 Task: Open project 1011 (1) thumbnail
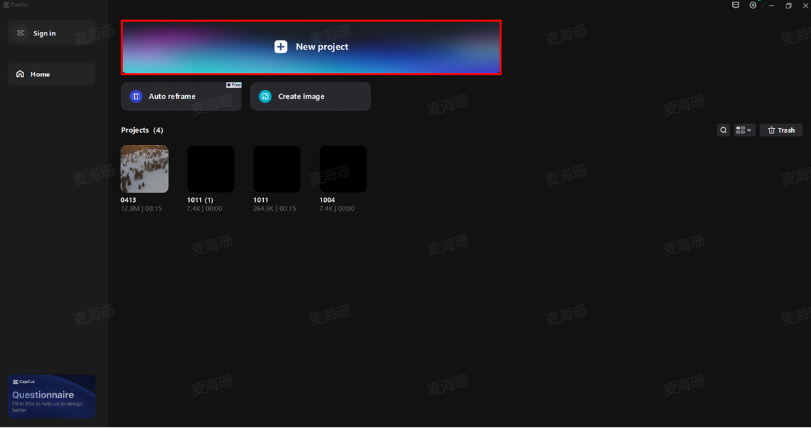tap(211, 169)
